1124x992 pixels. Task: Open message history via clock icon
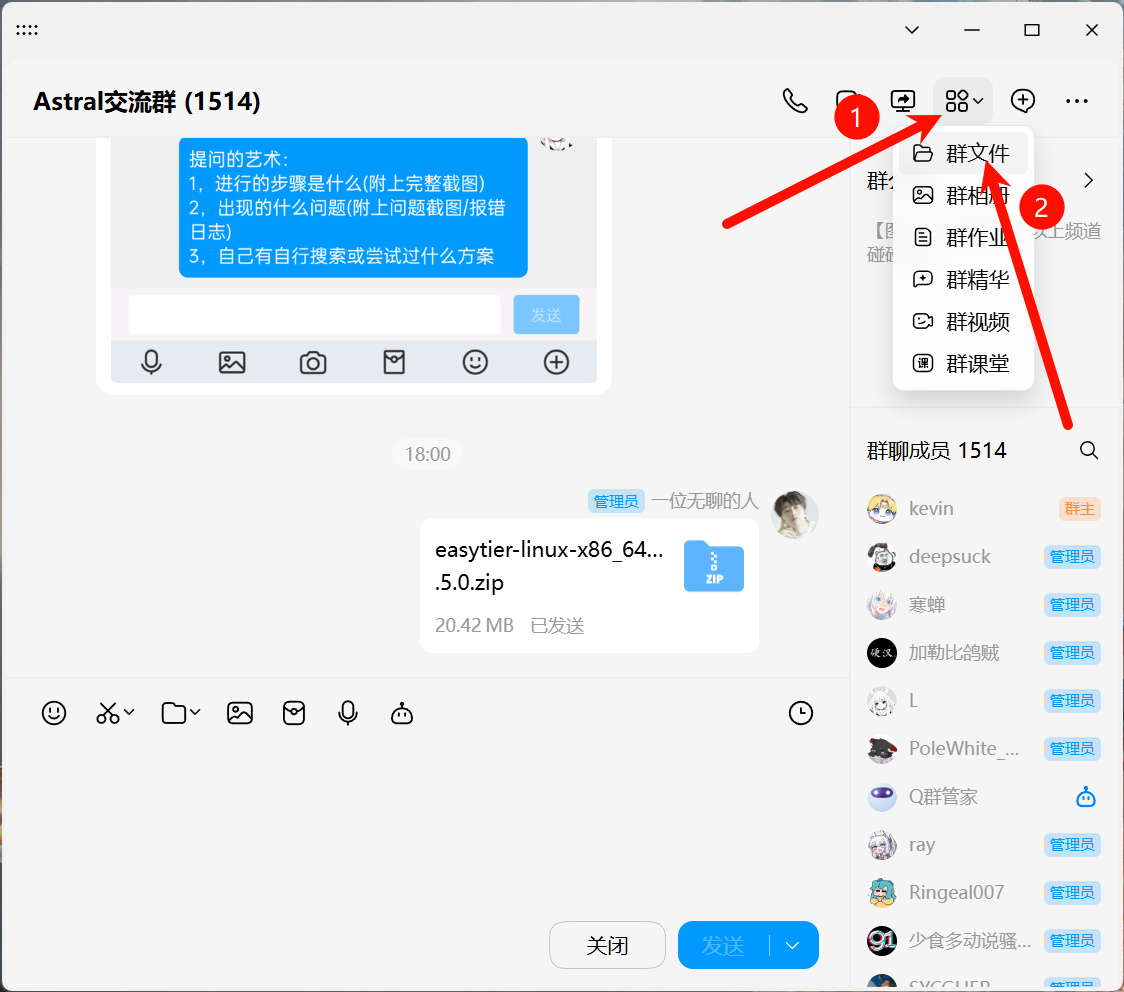point(800,713)
